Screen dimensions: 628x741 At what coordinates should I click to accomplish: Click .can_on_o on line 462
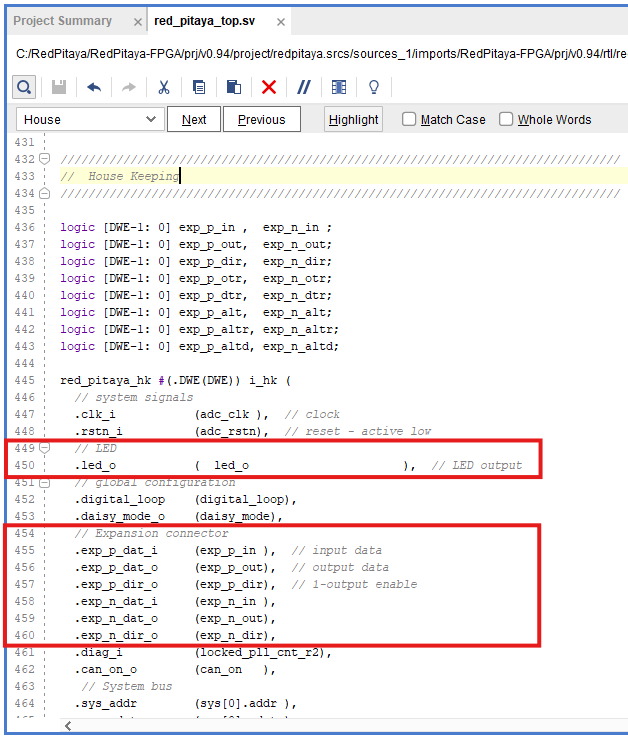pyautogui.click(x=105, y=670)
